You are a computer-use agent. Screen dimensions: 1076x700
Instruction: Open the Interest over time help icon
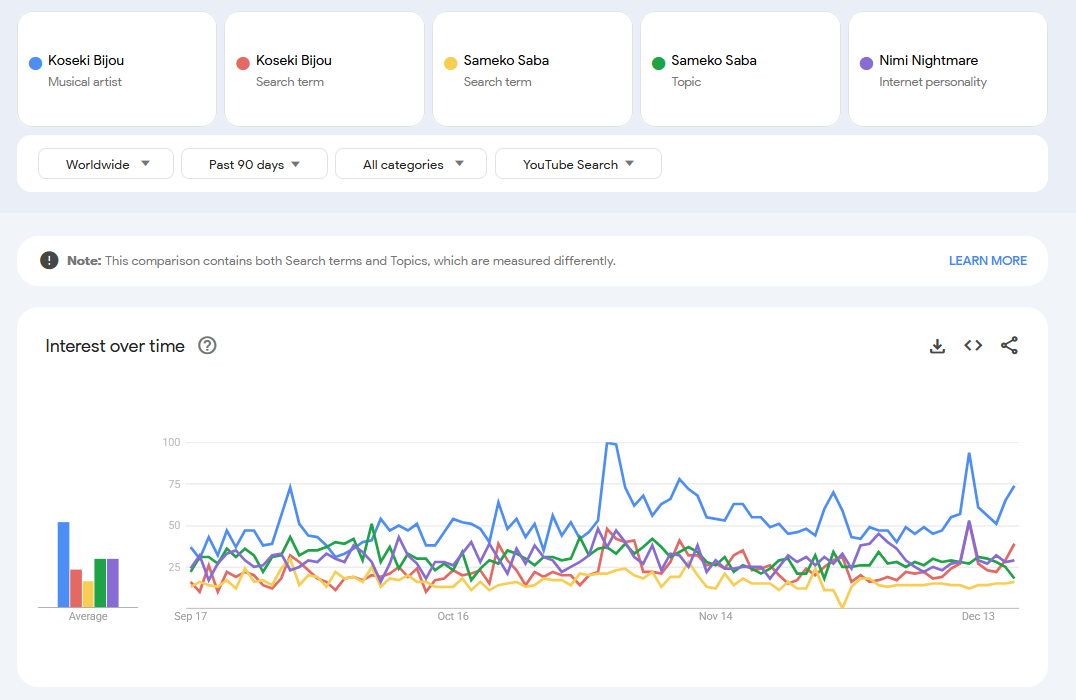tap(207, 346)
